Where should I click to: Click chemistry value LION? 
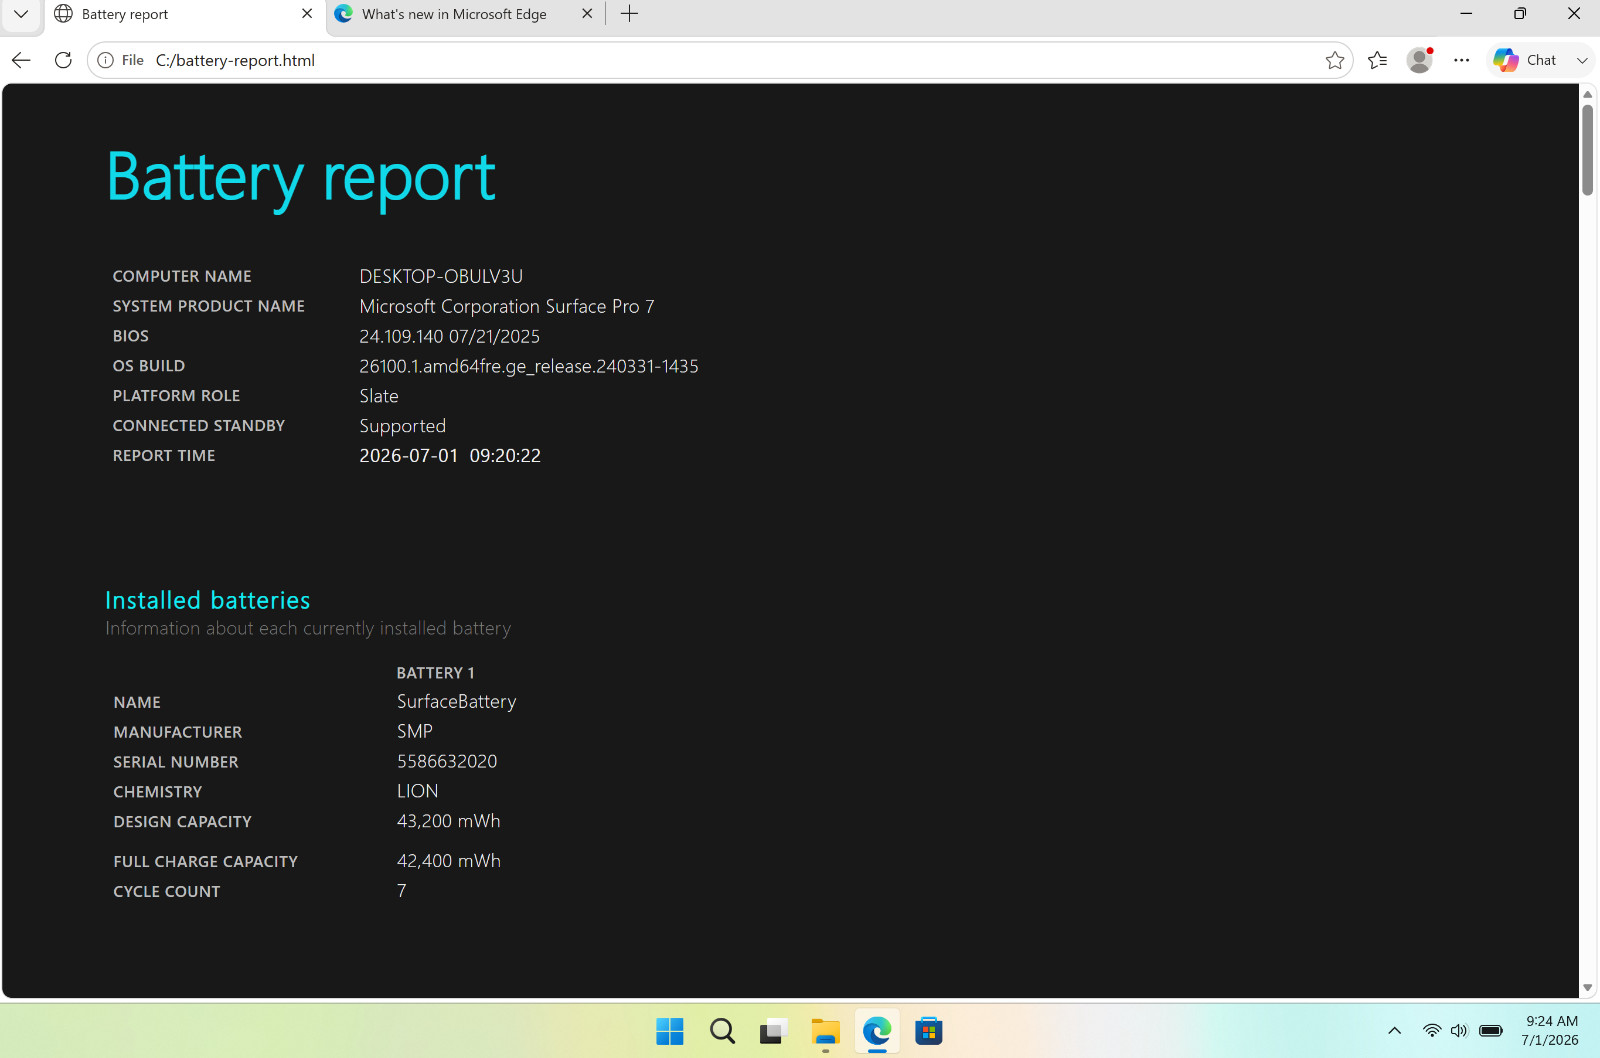pos(417,791)
